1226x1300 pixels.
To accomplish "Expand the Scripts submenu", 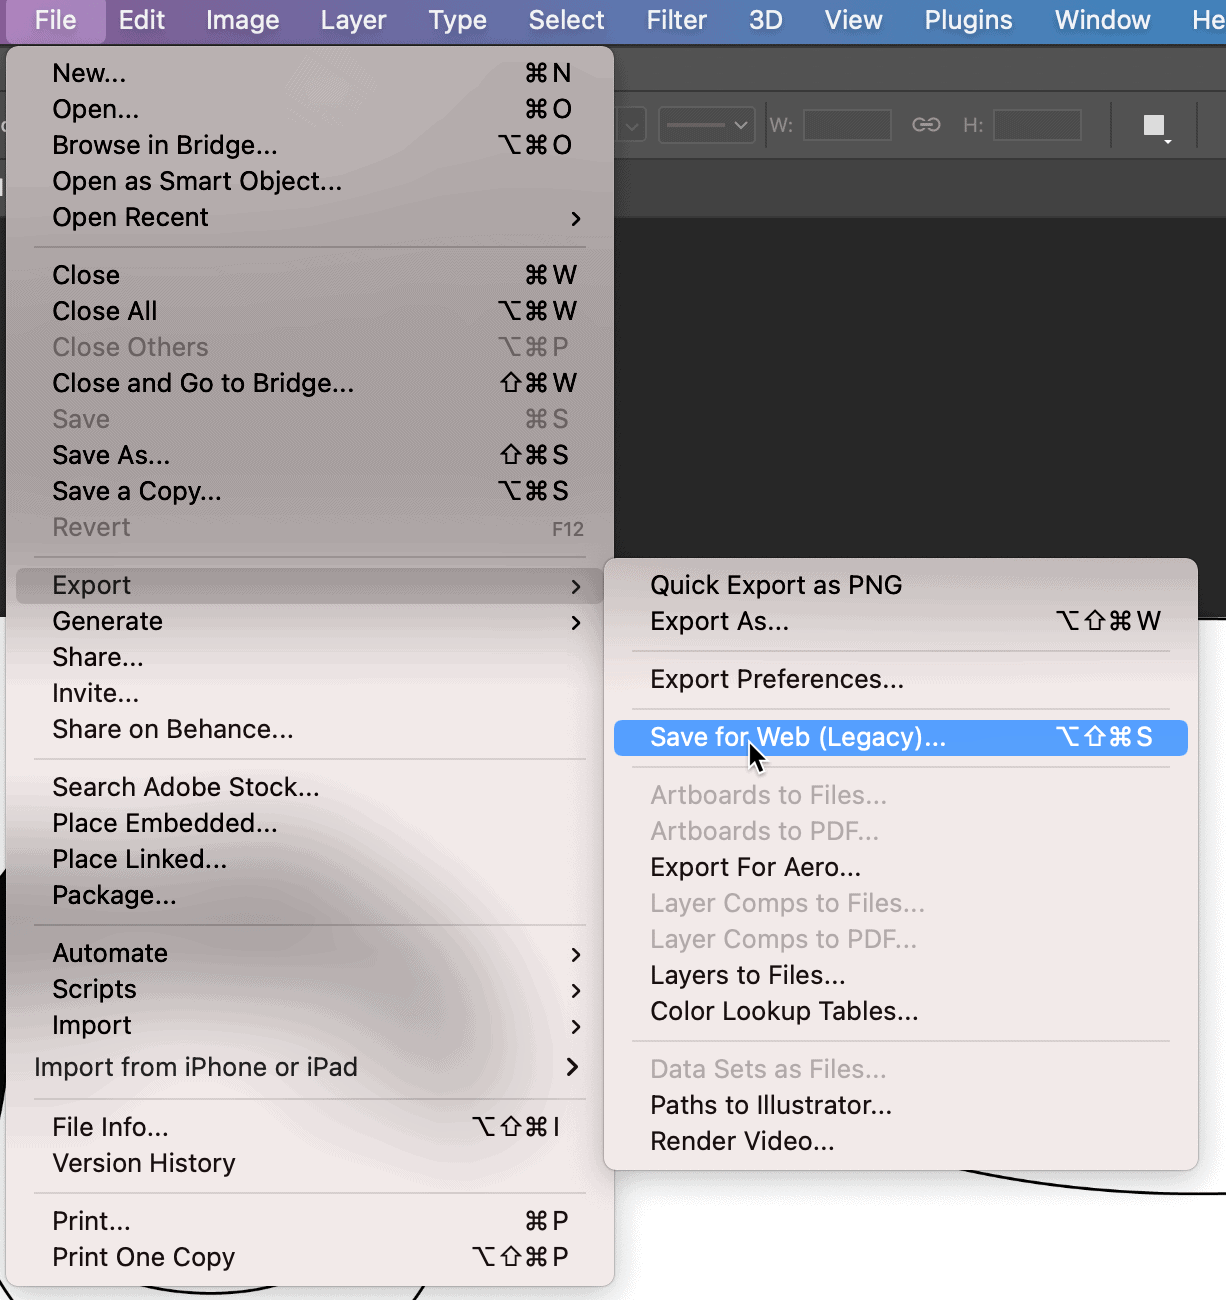I will click(x=310, y=989).
